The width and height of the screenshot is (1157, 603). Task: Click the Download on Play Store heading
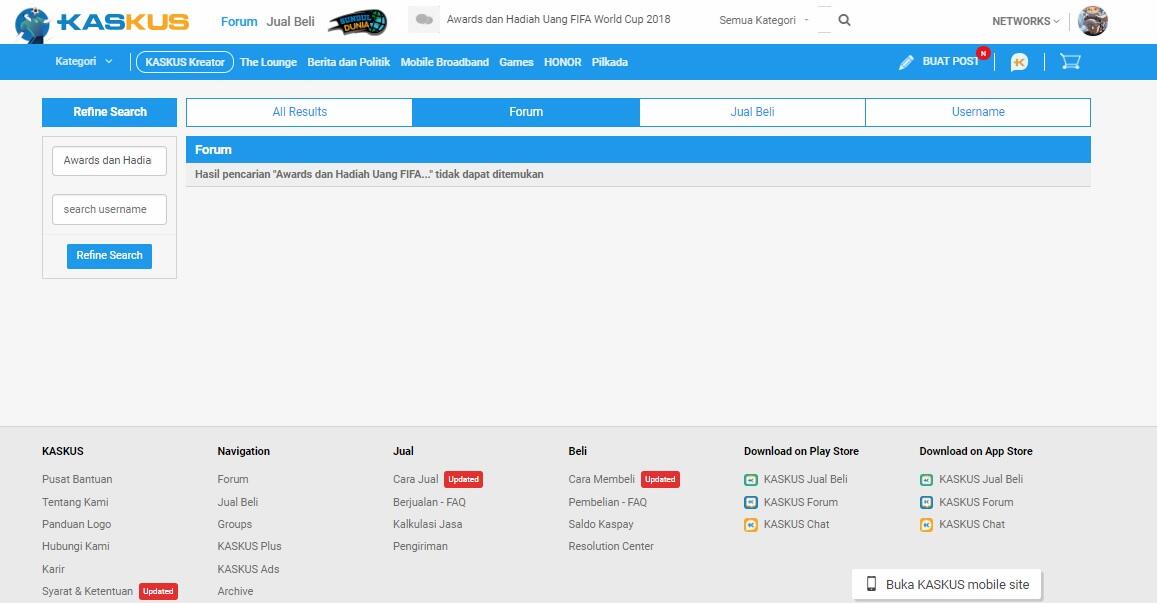[801, 452]
